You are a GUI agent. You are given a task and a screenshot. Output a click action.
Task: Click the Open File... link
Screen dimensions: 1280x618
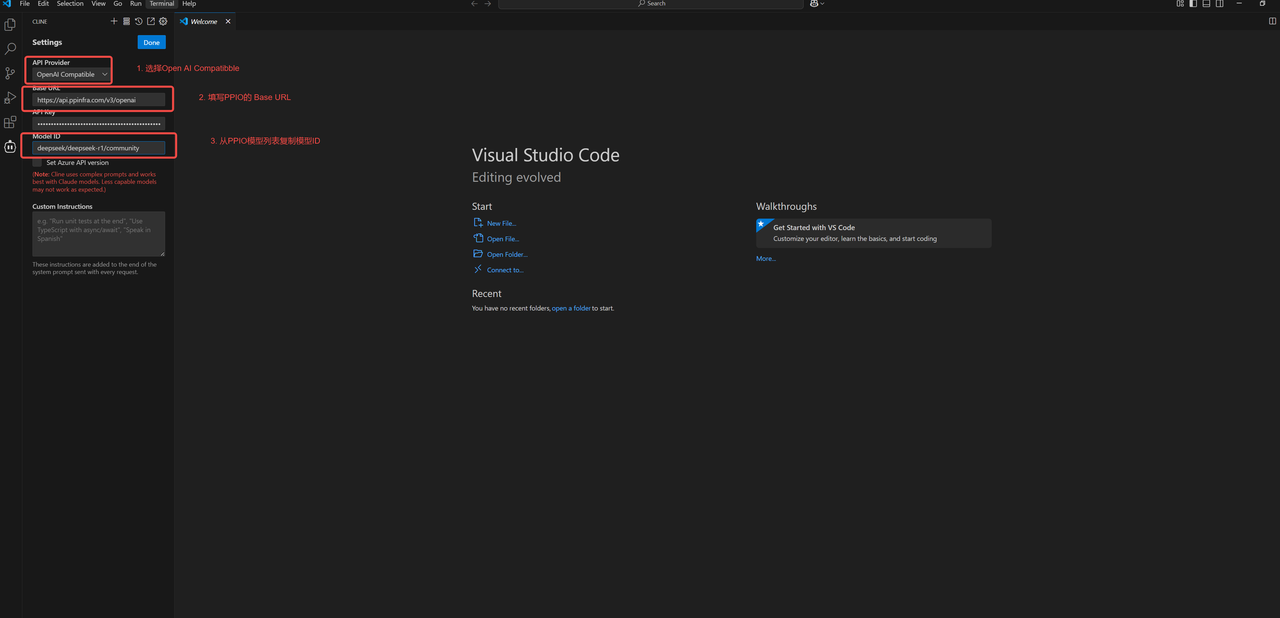pyautogui.click(x=503, y=239)
